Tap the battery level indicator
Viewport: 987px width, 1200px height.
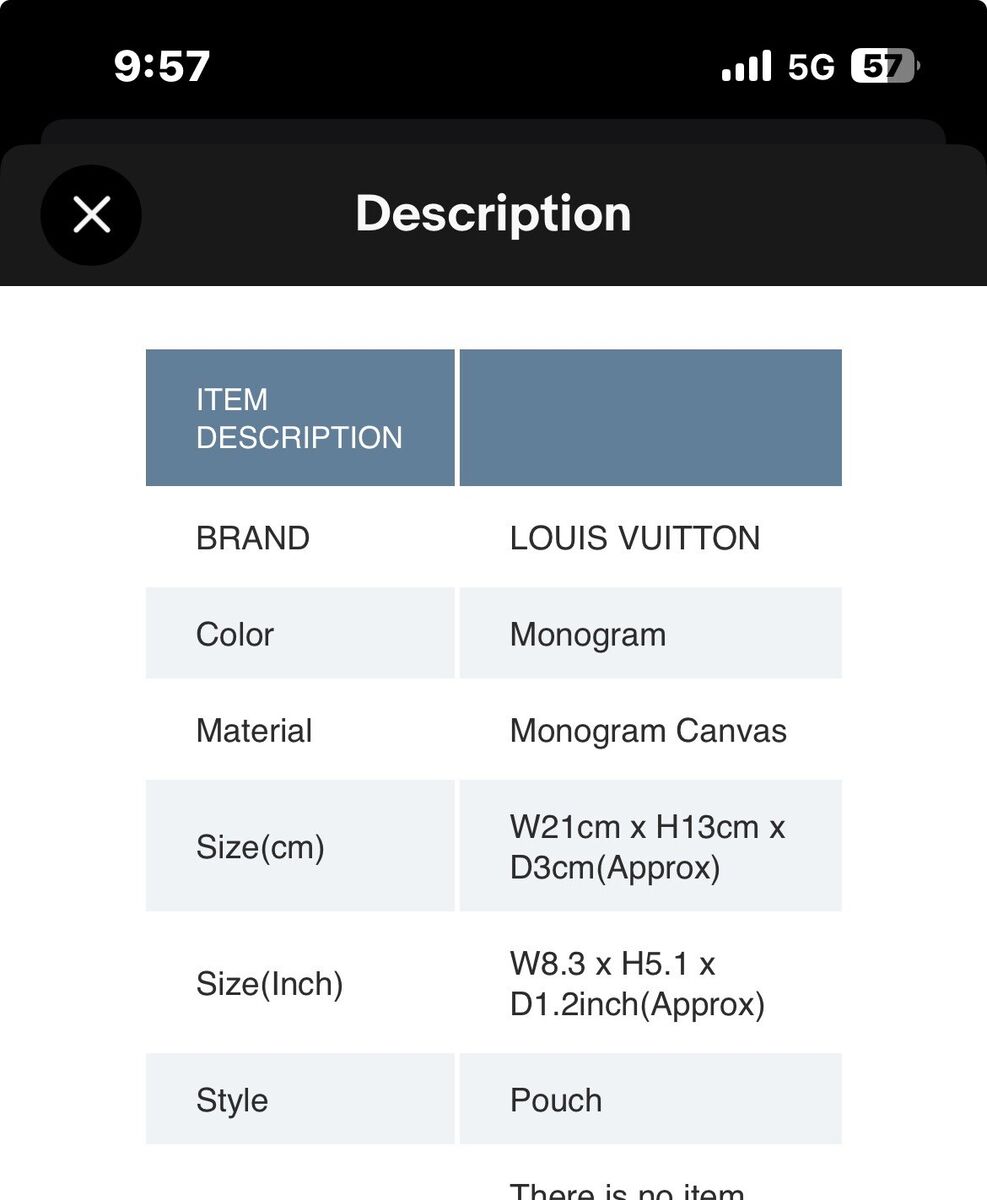click(885, 66)
